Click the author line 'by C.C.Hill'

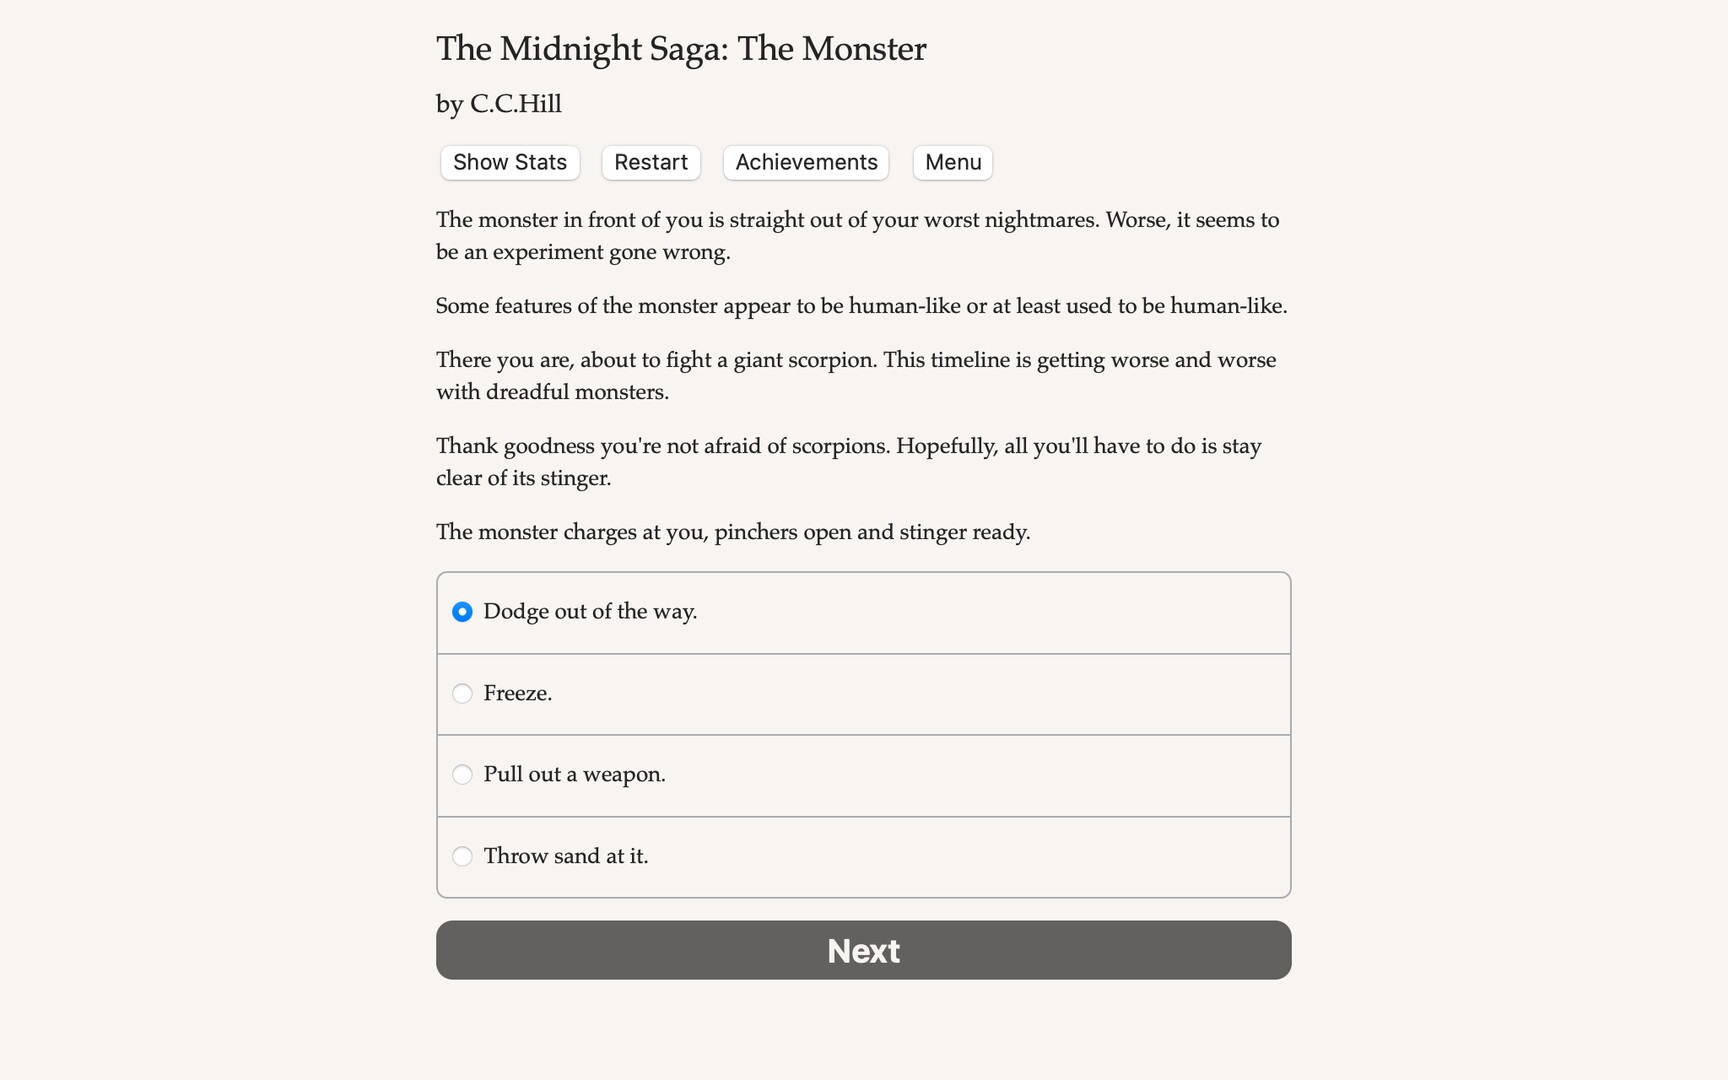point(499,104)
